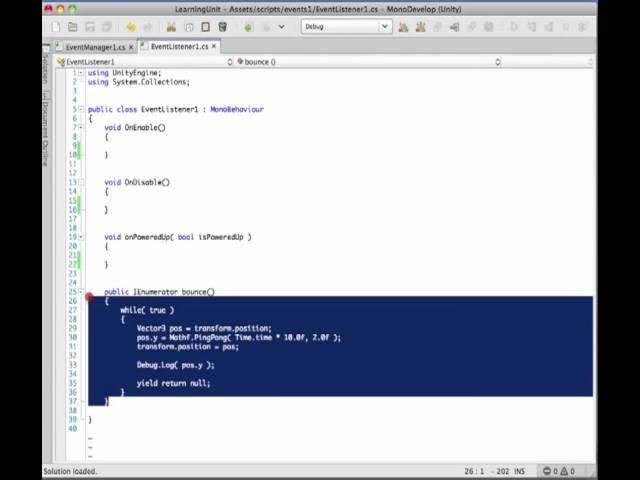Click on 'transform.position = pos;' line
Screen dimensions: 640x480
188,347
